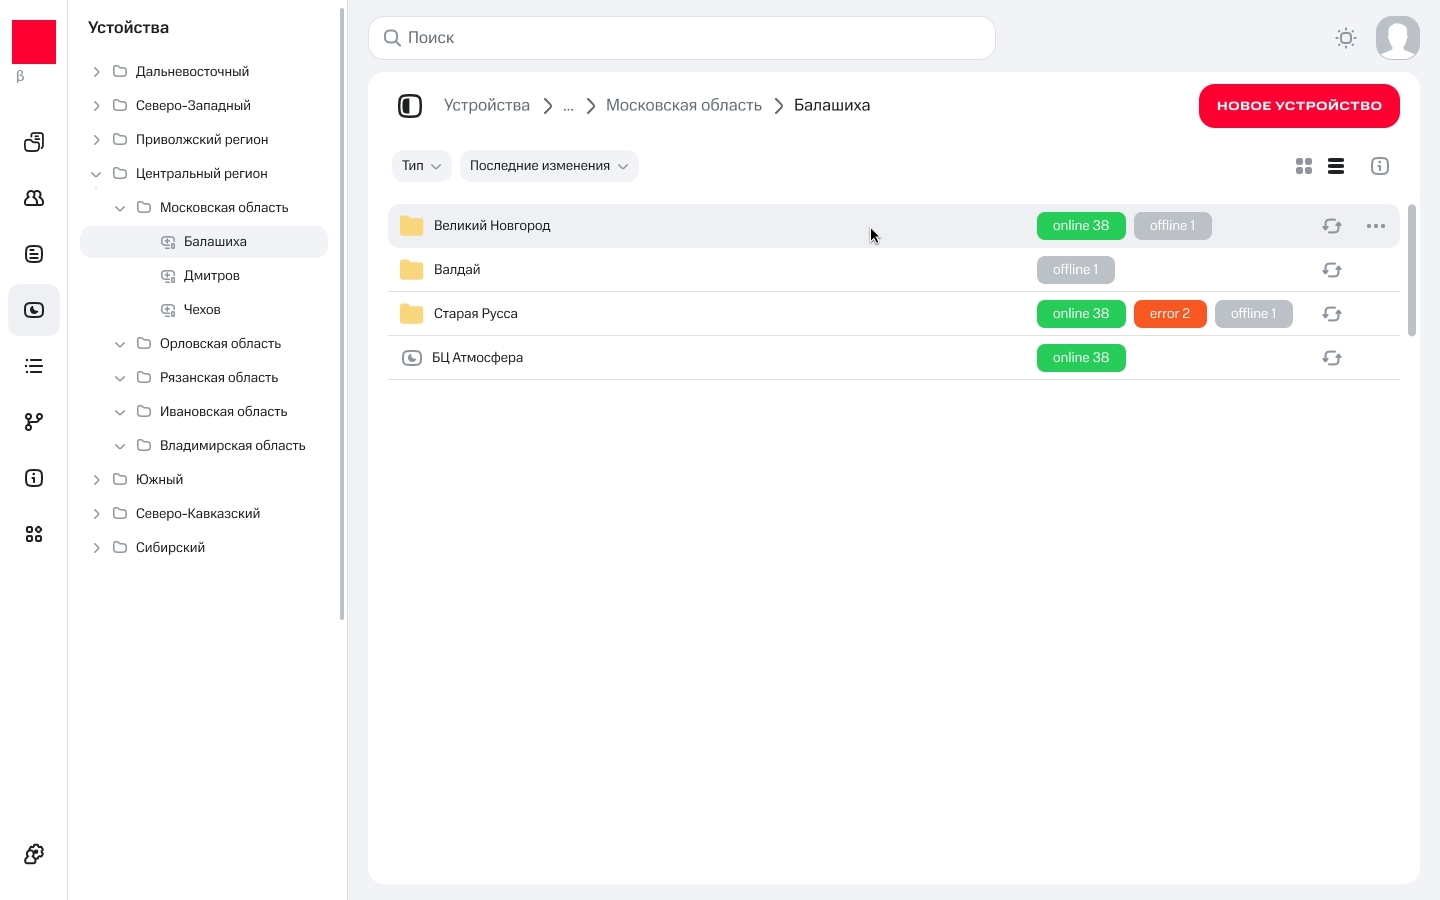Open the info panel icon in toolbar
Screen dimensions: 1440x900
pos(1380,166)
